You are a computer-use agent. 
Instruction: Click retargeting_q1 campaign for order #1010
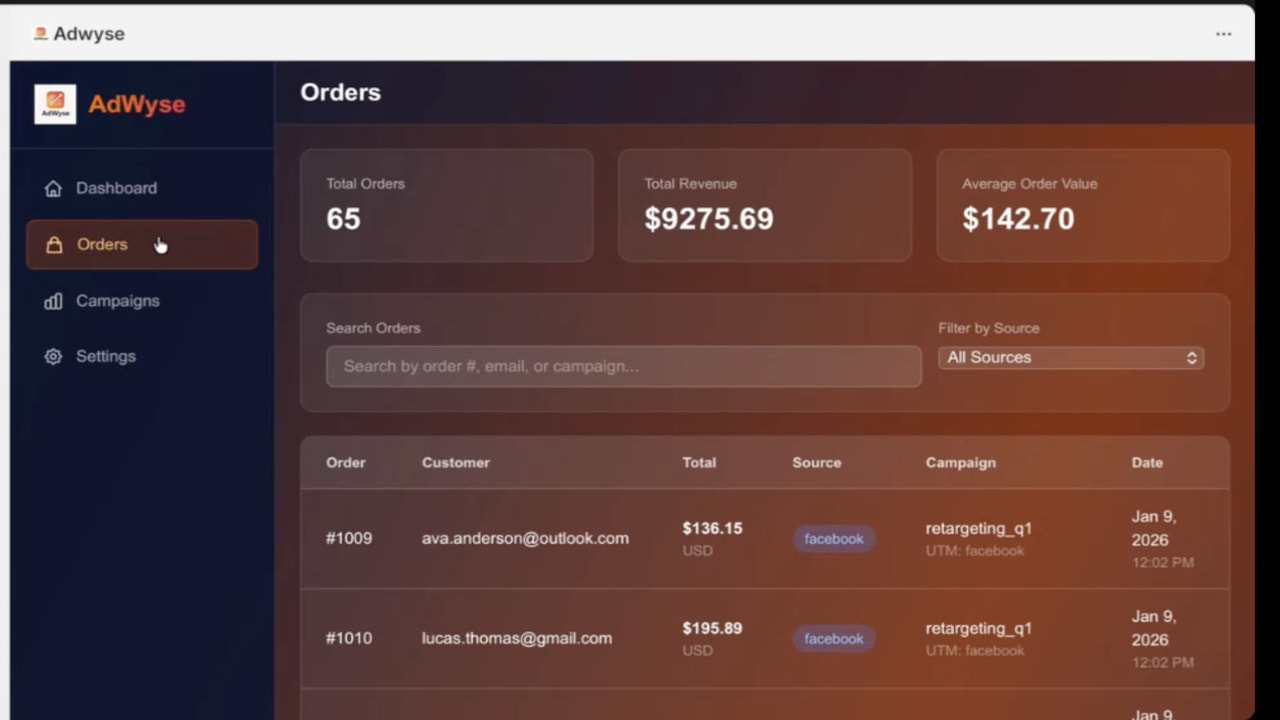(979, 628)
